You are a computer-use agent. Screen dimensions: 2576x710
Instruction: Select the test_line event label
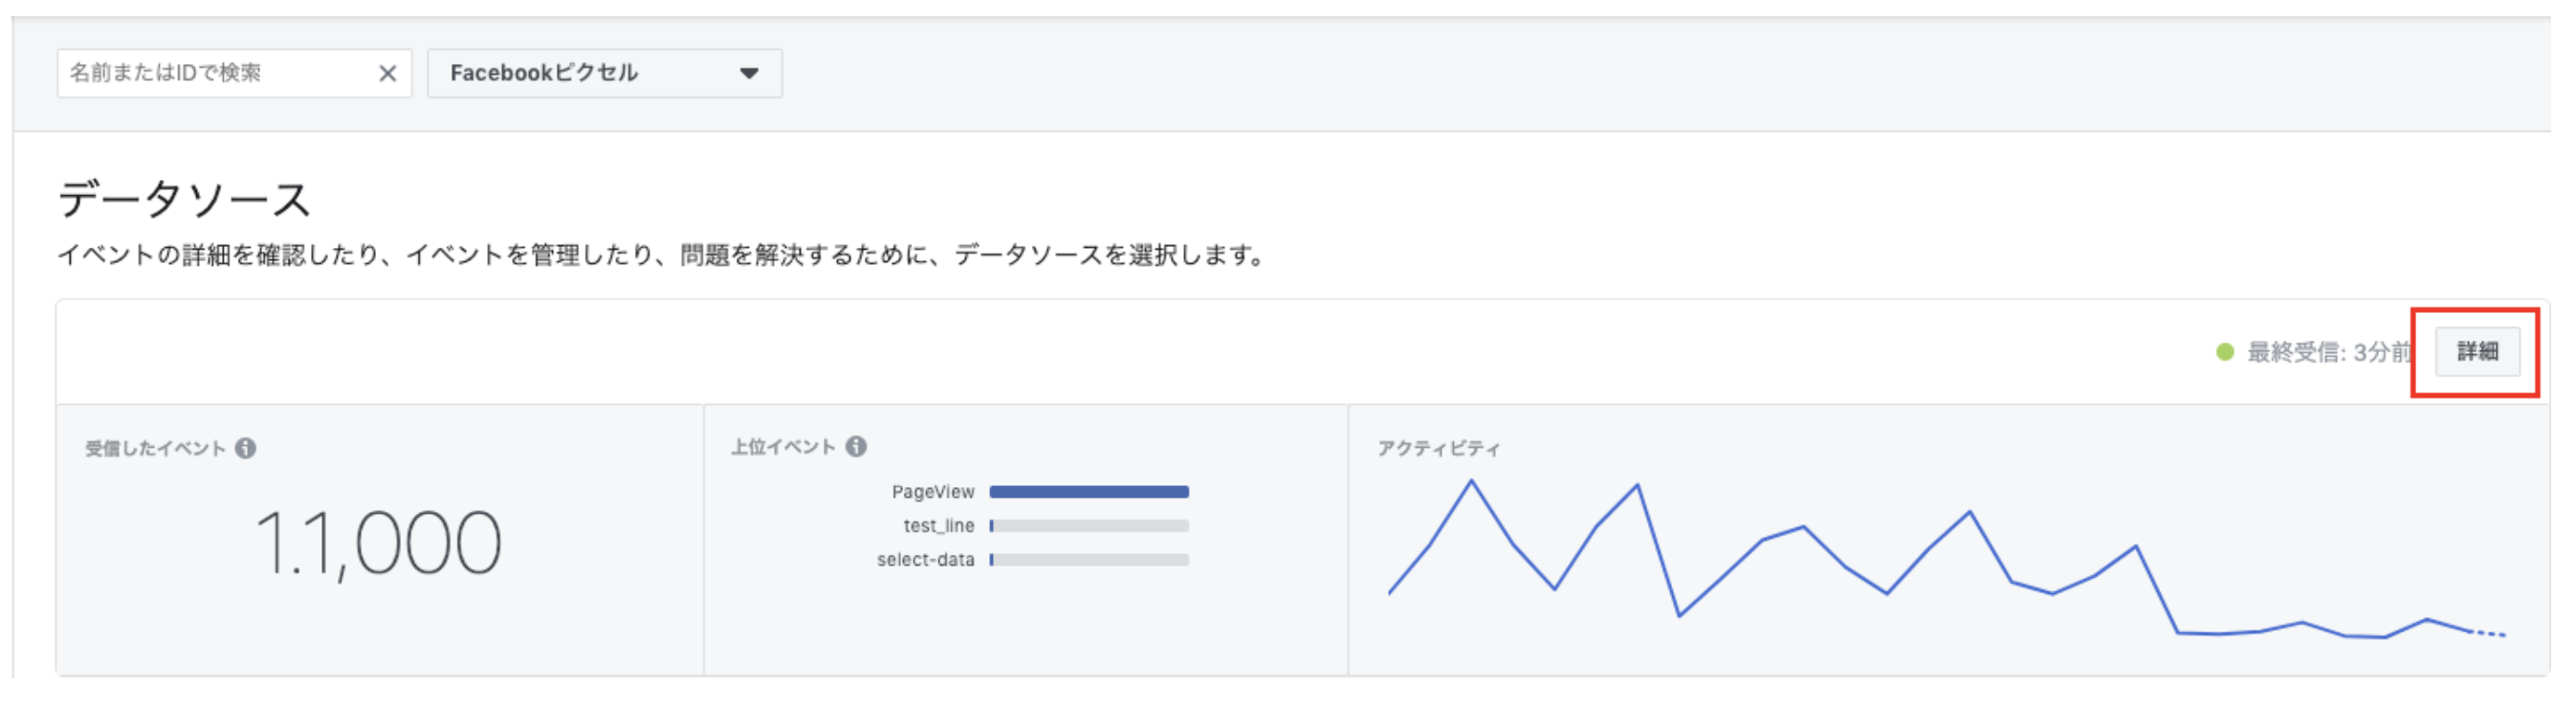coord(938,526)
